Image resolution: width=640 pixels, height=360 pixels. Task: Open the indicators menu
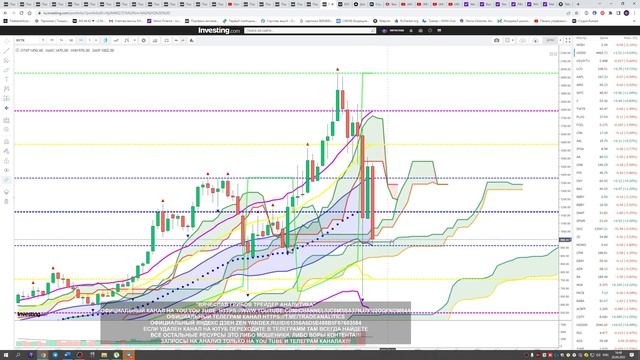(x=127, y=40)
